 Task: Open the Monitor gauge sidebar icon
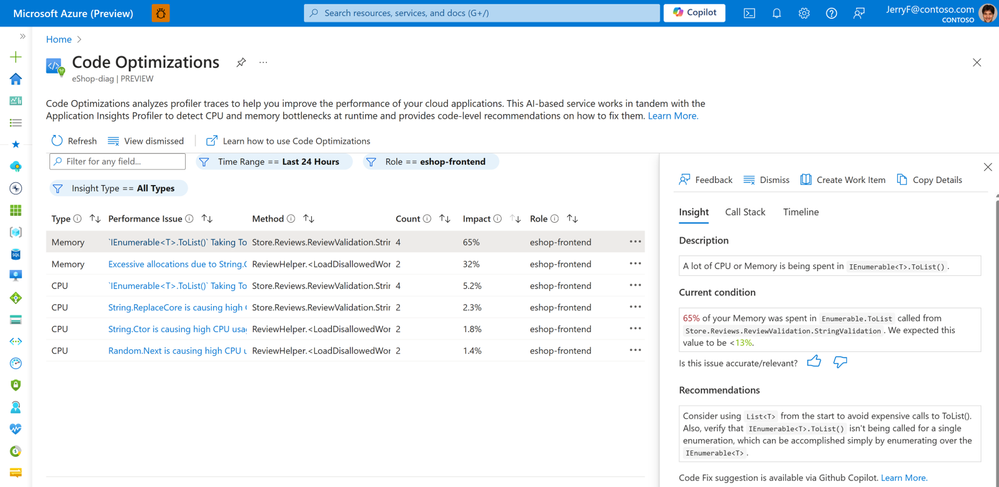[16, 363]
